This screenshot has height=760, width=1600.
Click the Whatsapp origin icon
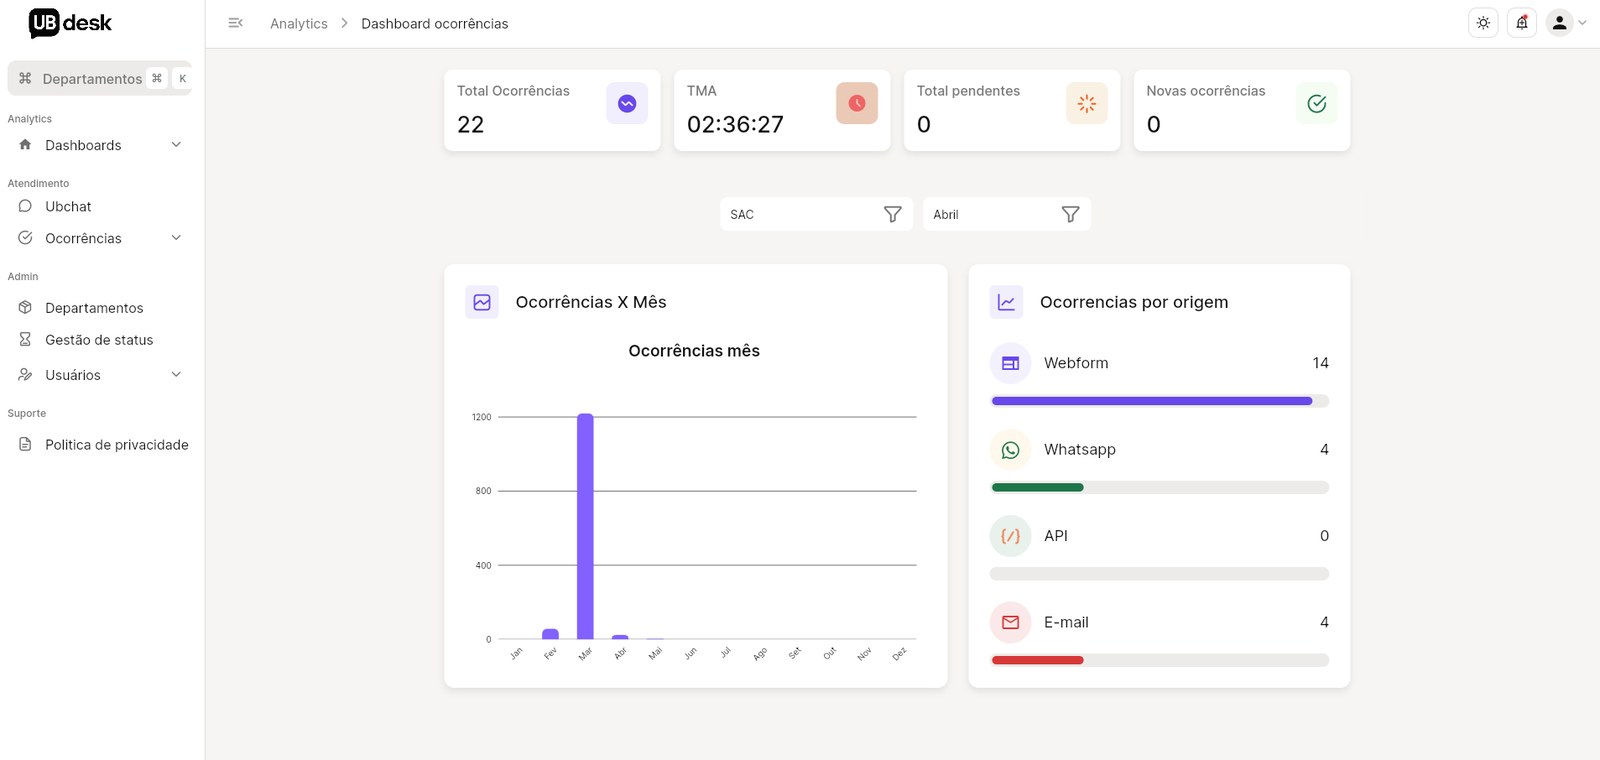pyautogui.click(x=1010, y=450)
